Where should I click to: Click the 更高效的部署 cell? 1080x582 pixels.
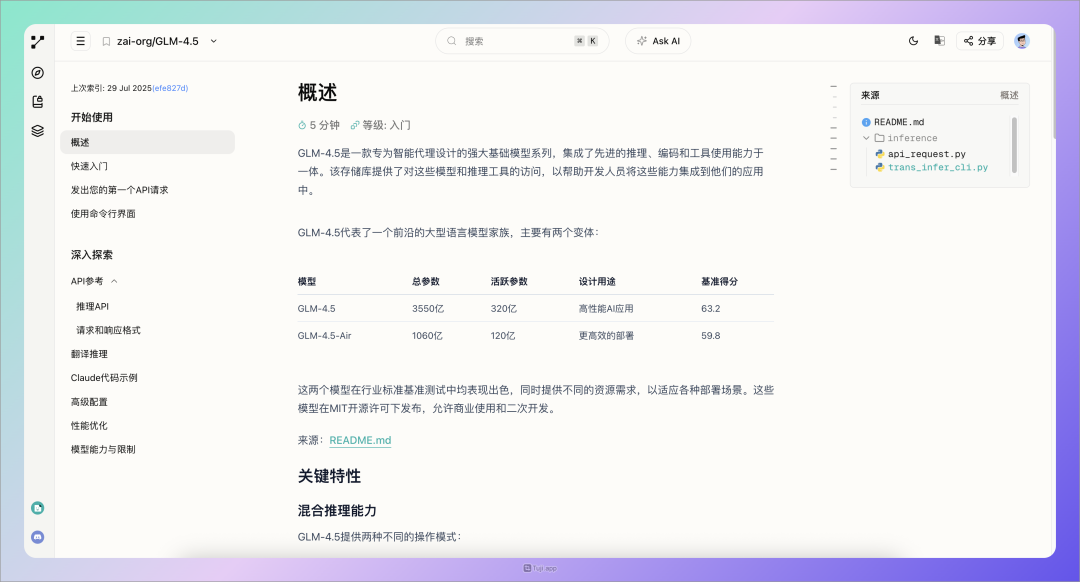606,335
